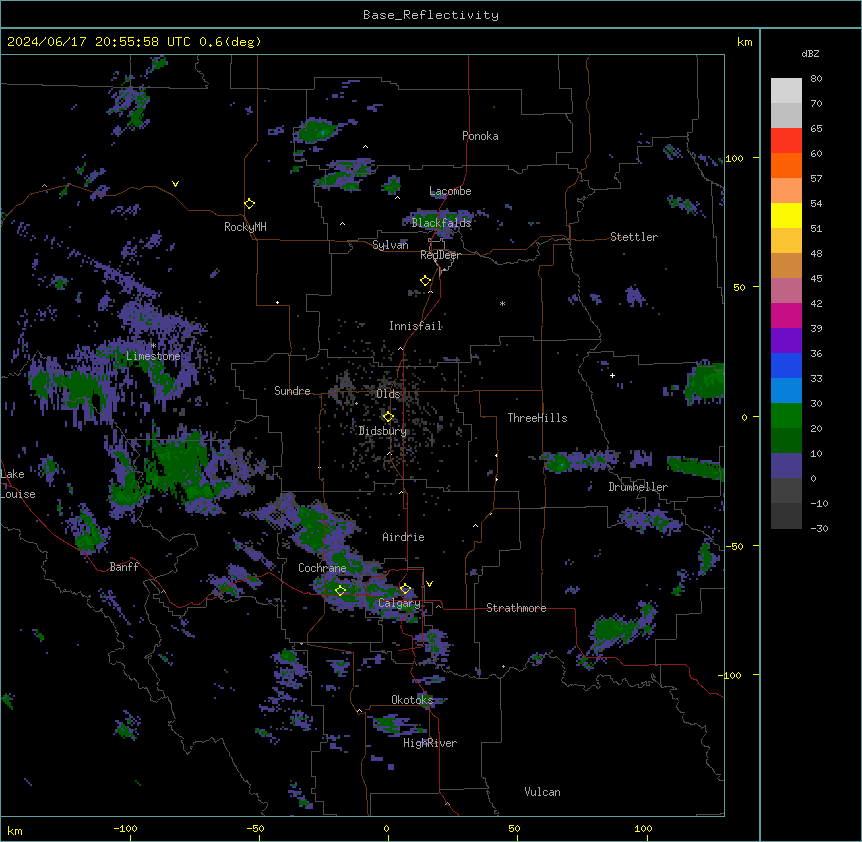
Task: Click the white asterisk east of Innisfail
Action: click(x=502, y=303)
